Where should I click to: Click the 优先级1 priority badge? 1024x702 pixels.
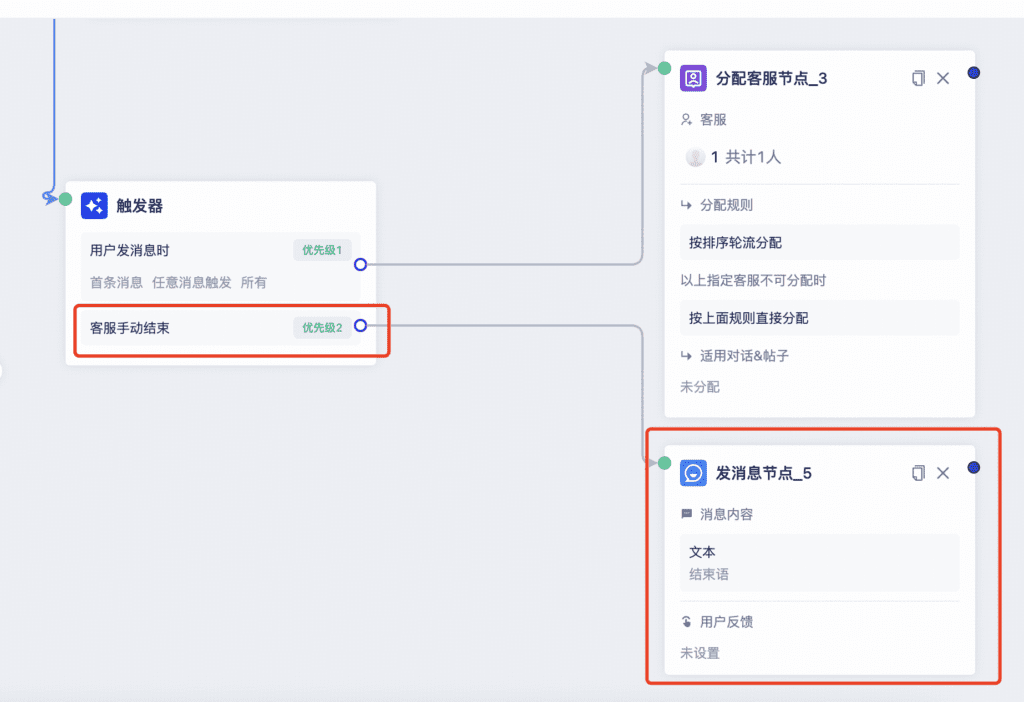click(322, 250)
